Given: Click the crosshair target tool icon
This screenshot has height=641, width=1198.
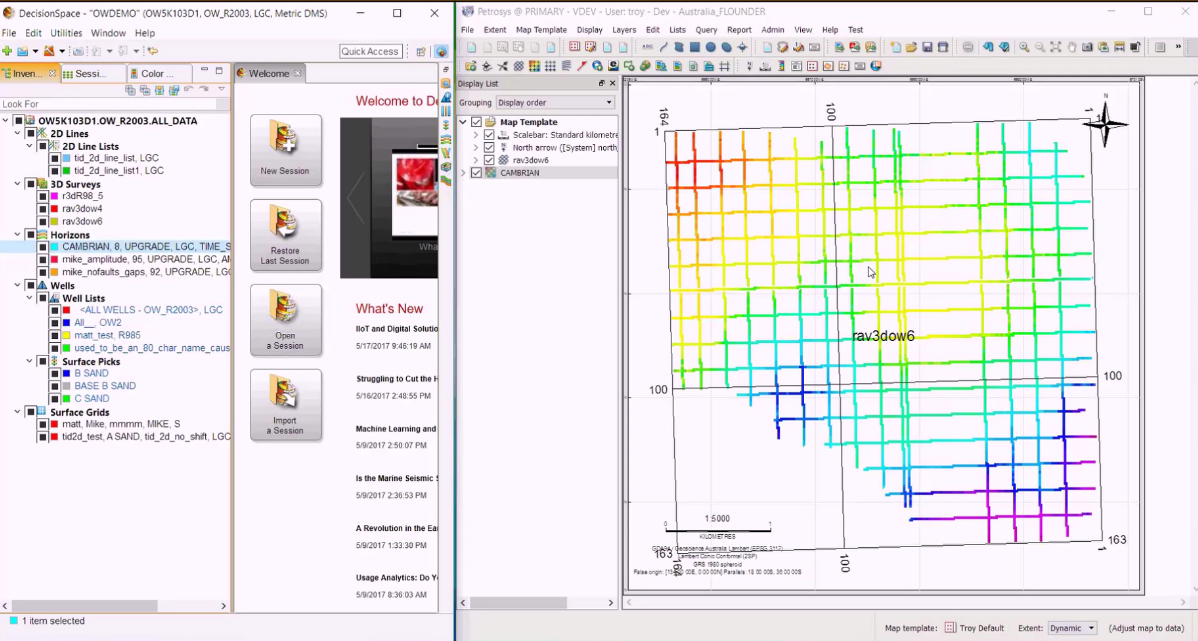Looking at the screenshot, I should [742, 47].
